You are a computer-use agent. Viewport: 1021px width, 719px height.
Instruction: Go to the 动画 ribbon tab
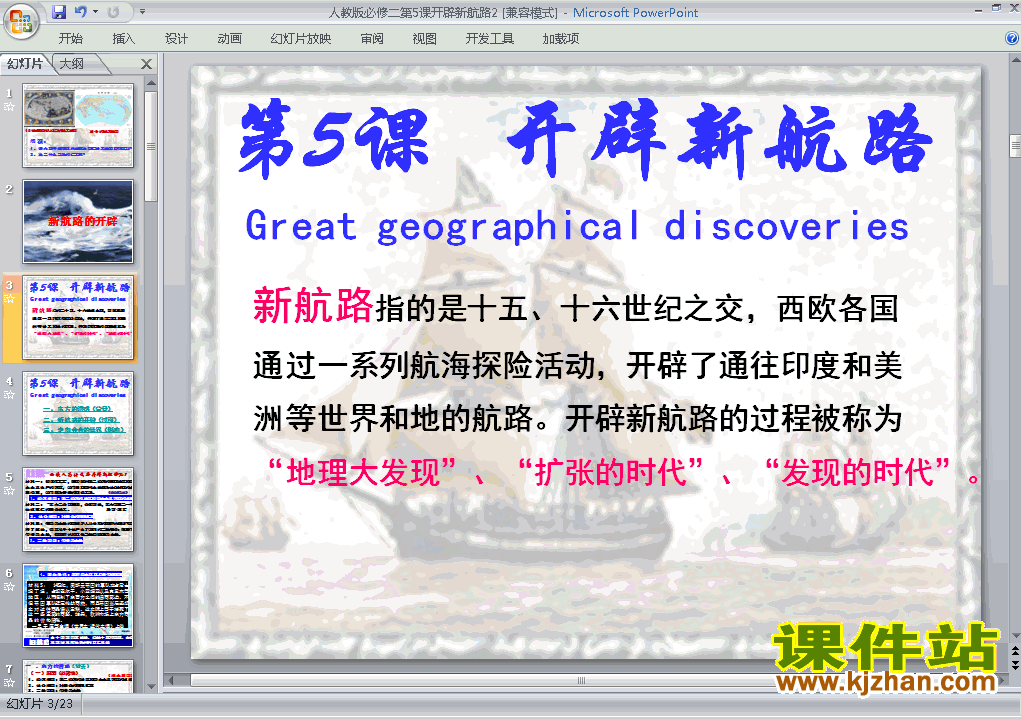tap(229, 38)
